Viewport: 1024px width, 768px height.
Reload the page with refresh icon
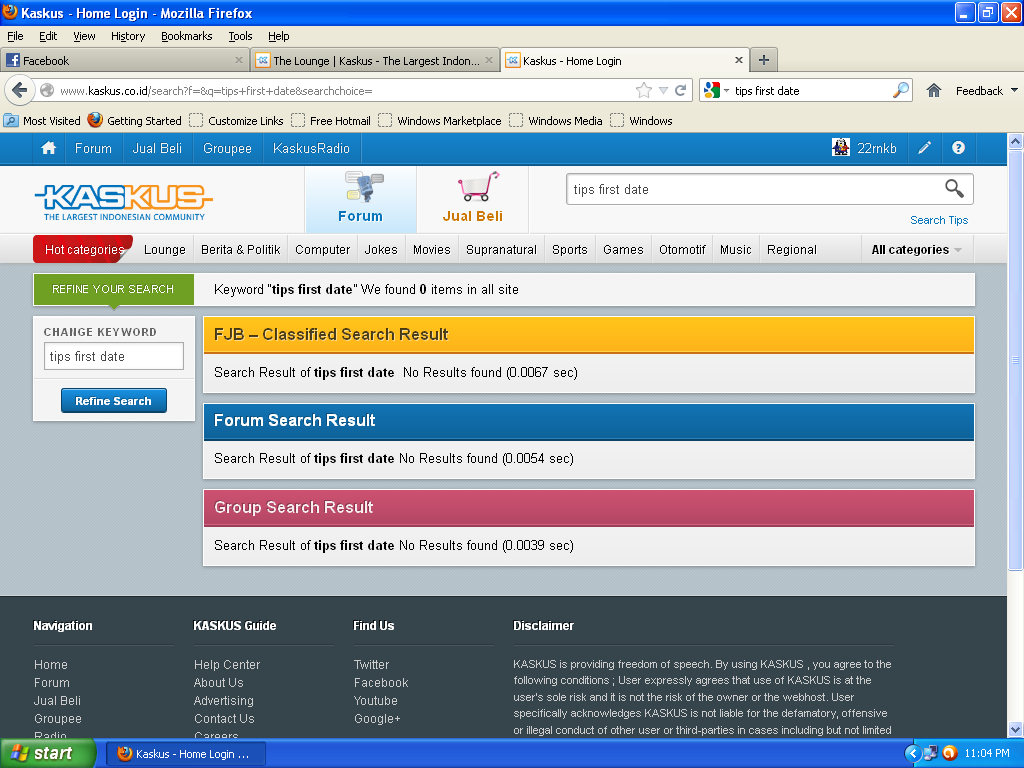pyautogui.click(x=680, y=90)
